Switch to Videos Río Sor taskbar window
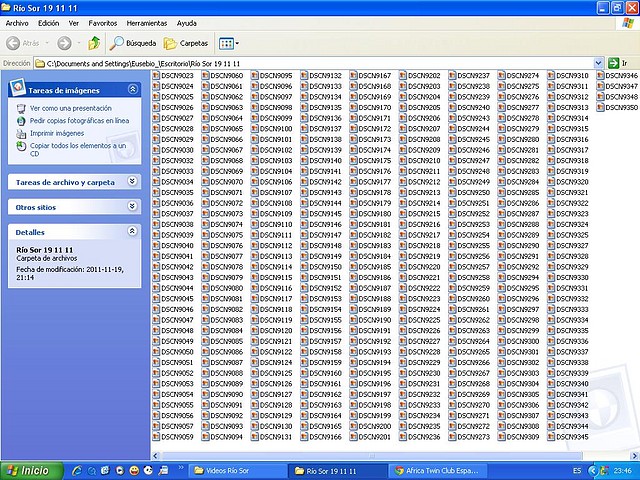 pos(239,471)
